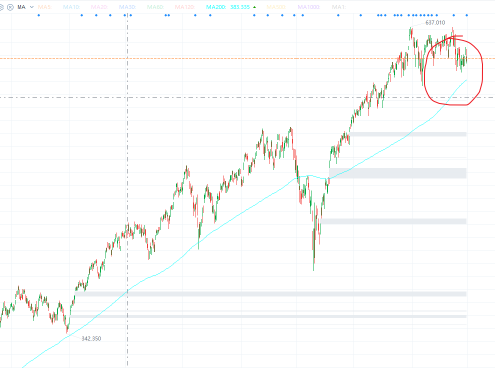Click the circled play icon beside MA

coord(10,7)
